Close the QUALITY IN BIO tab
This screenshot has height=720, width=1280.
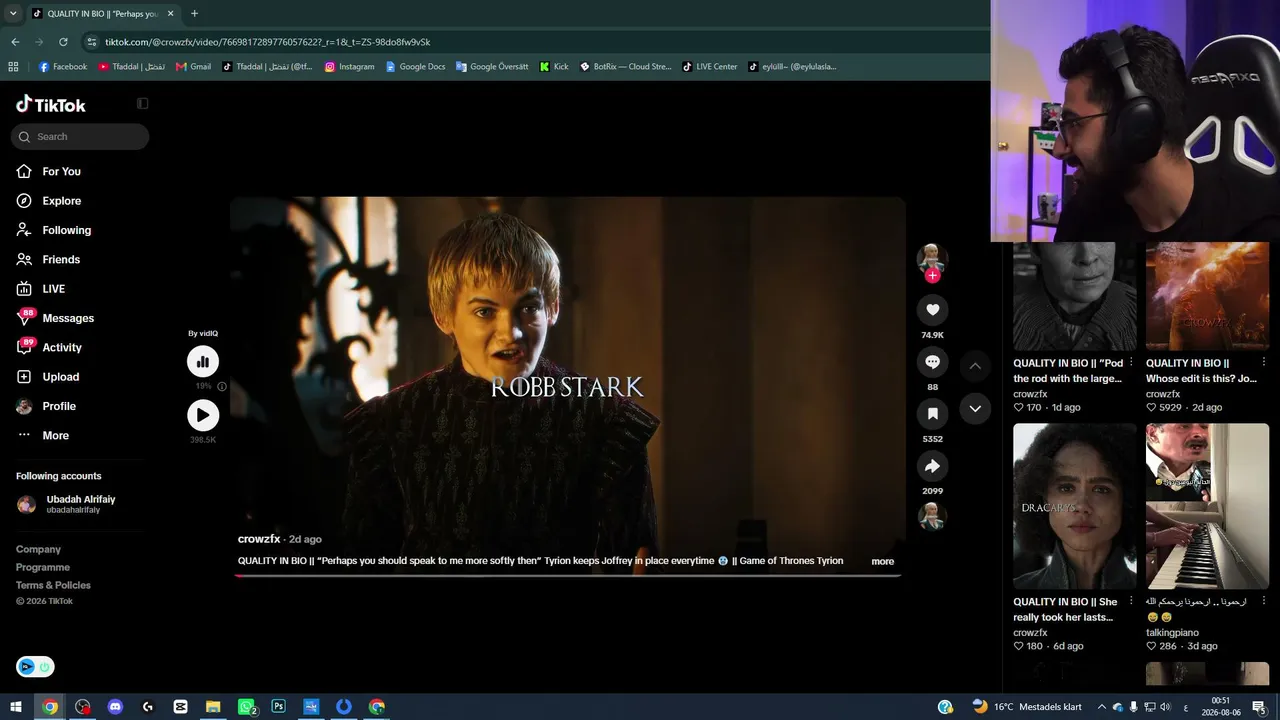pyautogui.click(x=170, y=14)
